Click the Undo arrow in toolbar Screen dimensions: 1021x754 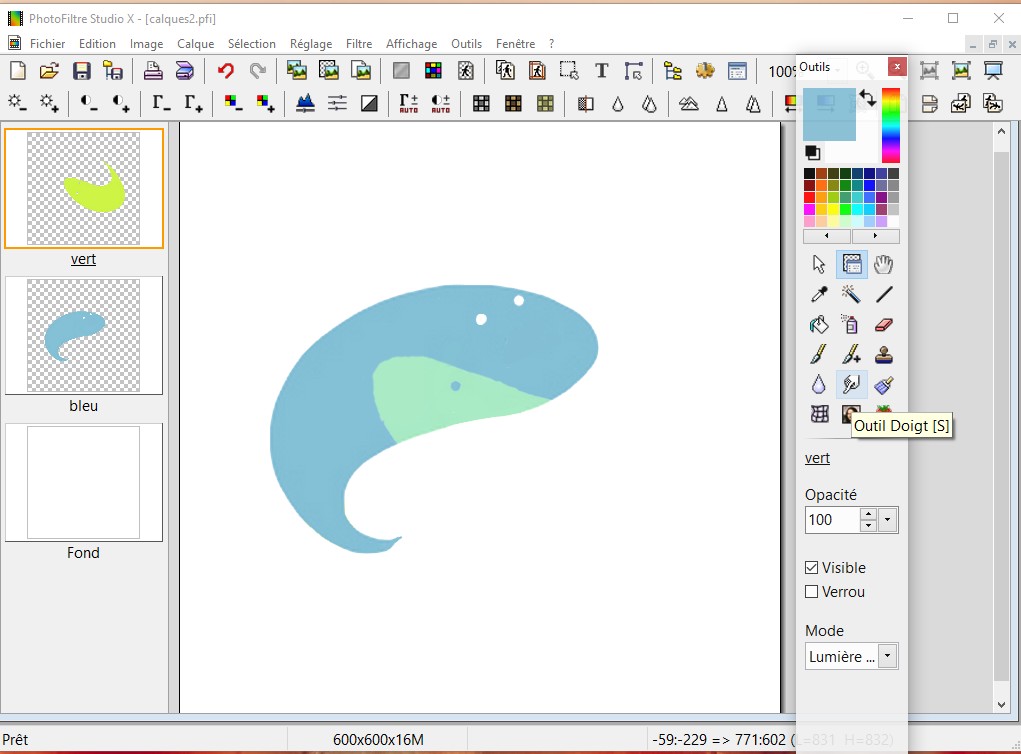coord(226,71)
